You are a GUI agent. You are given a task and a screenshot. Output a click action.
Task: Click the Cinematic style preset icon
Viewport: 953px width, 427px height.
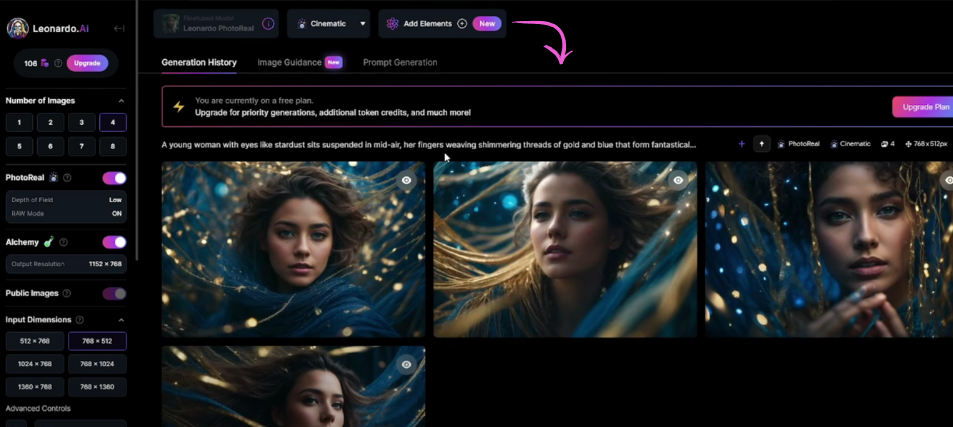point(301,24)
